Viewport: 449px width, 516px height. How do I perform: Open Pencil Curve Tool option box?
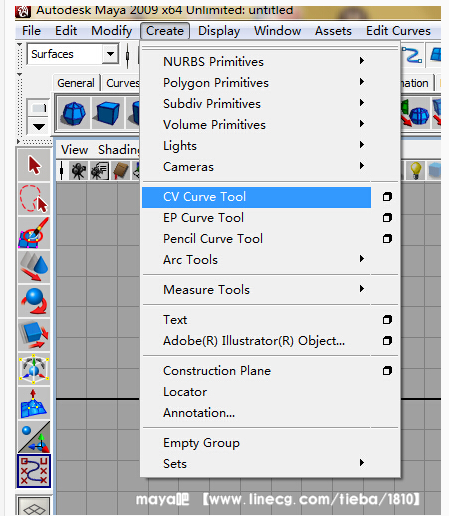coord(387,239)
